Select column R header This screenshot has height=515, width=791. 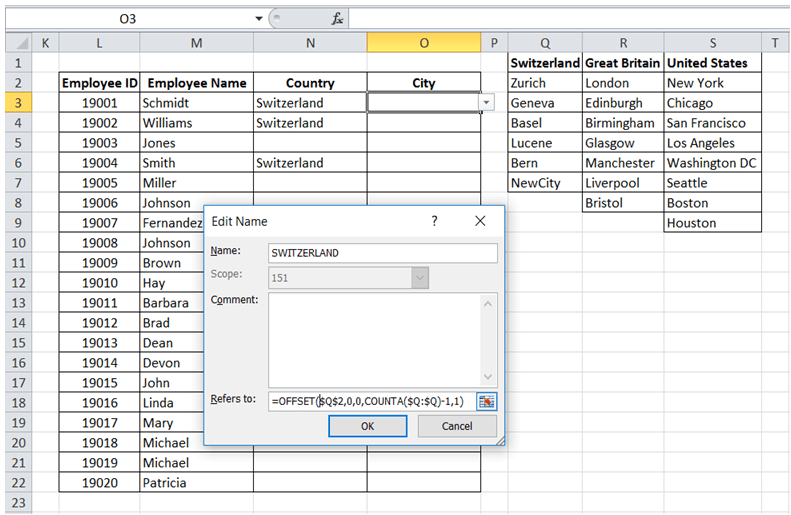point(624,43)
